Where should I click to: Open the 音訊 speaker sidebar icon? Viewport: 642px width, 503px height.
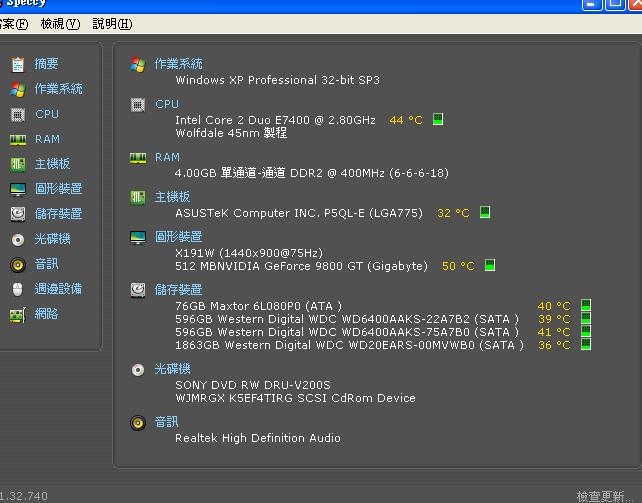[18, 265]
